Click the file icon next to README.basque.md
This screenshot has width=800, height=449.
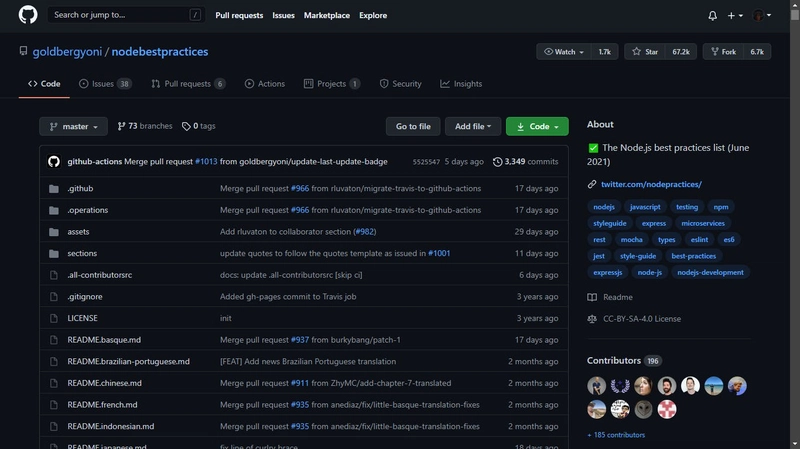[54, 340]
